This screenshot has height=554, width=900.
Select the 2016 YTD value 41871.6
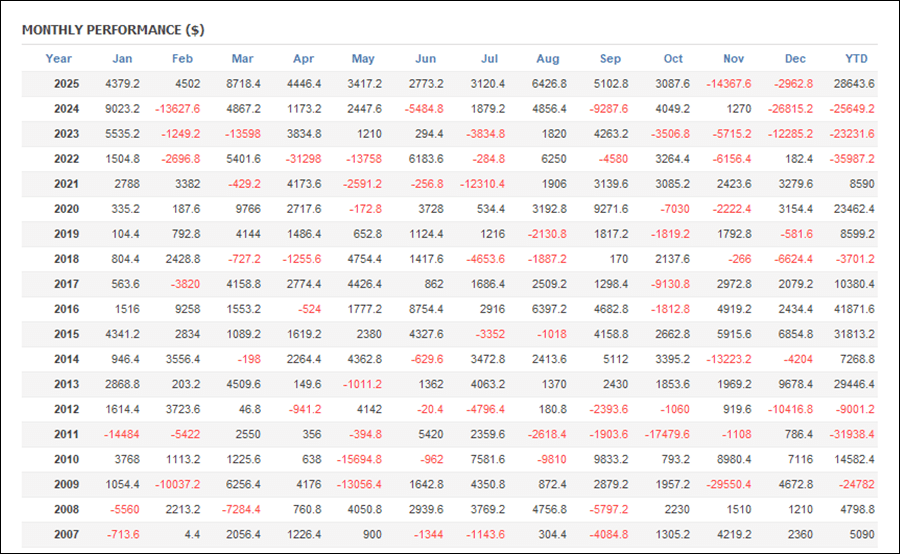coord(853,309)
